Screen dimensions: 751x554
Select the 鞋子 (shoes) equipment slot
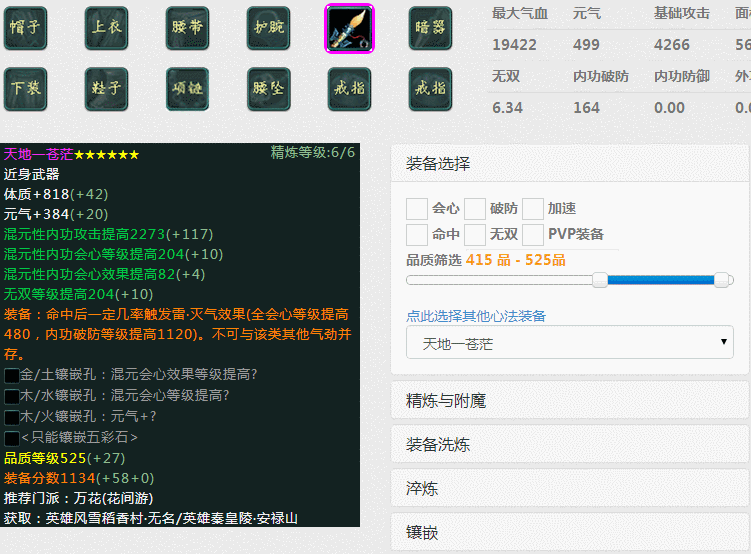click(x=106, y=89)
